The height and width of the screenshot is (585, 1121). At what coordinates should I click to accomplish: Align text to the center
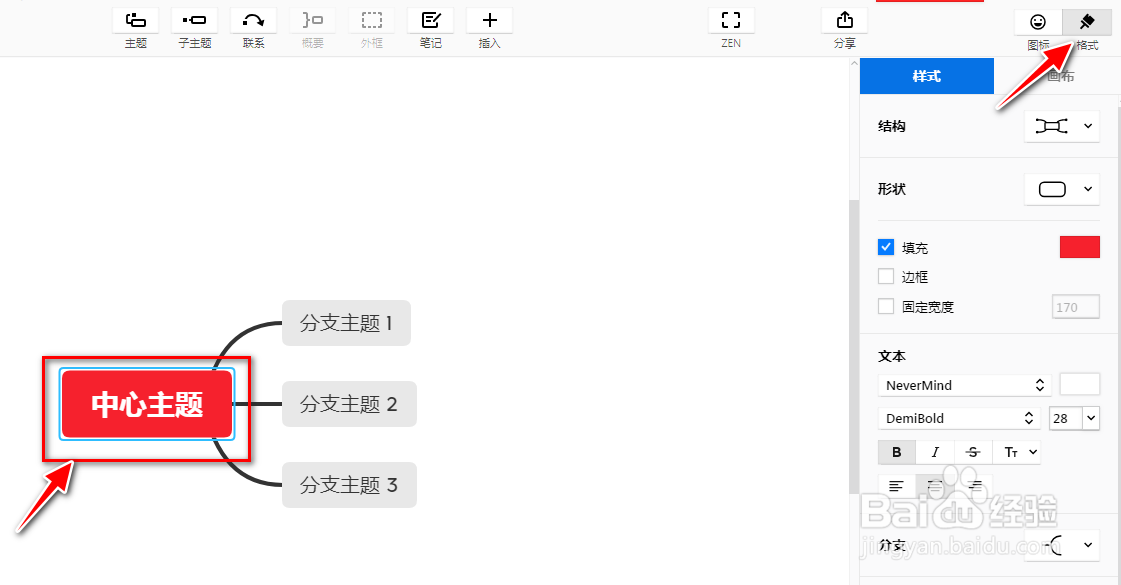(935, 486)
